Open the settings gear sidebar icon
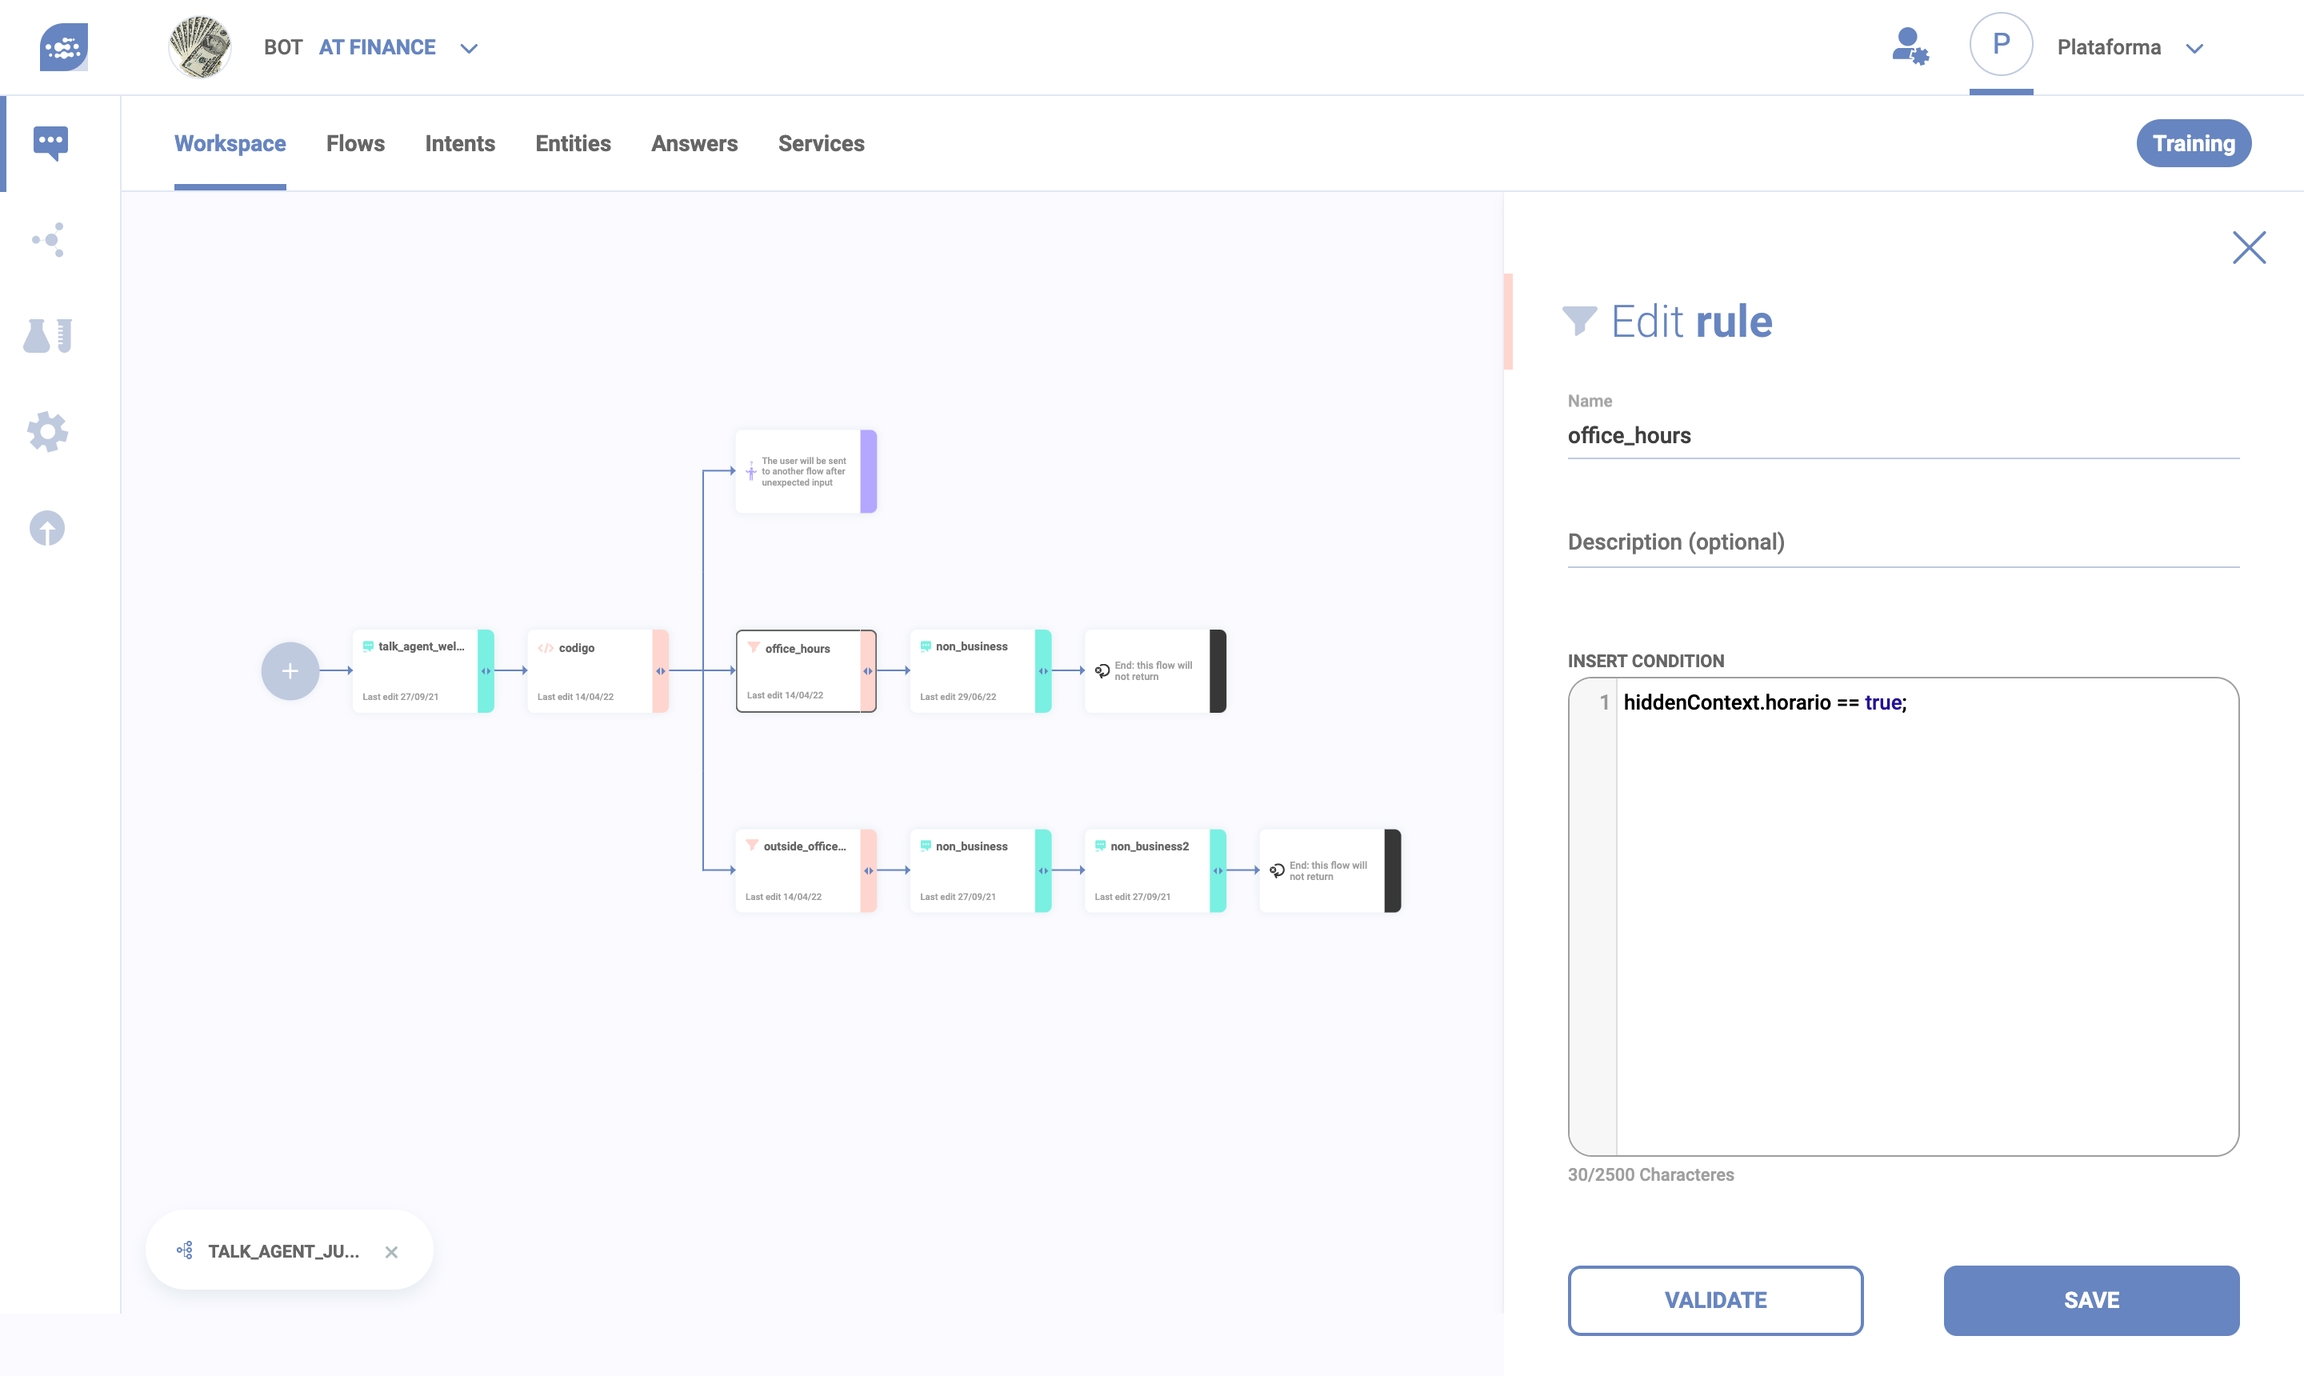Image resolution: width=2304 pixels, height=1376 pixels. [48, 432]
